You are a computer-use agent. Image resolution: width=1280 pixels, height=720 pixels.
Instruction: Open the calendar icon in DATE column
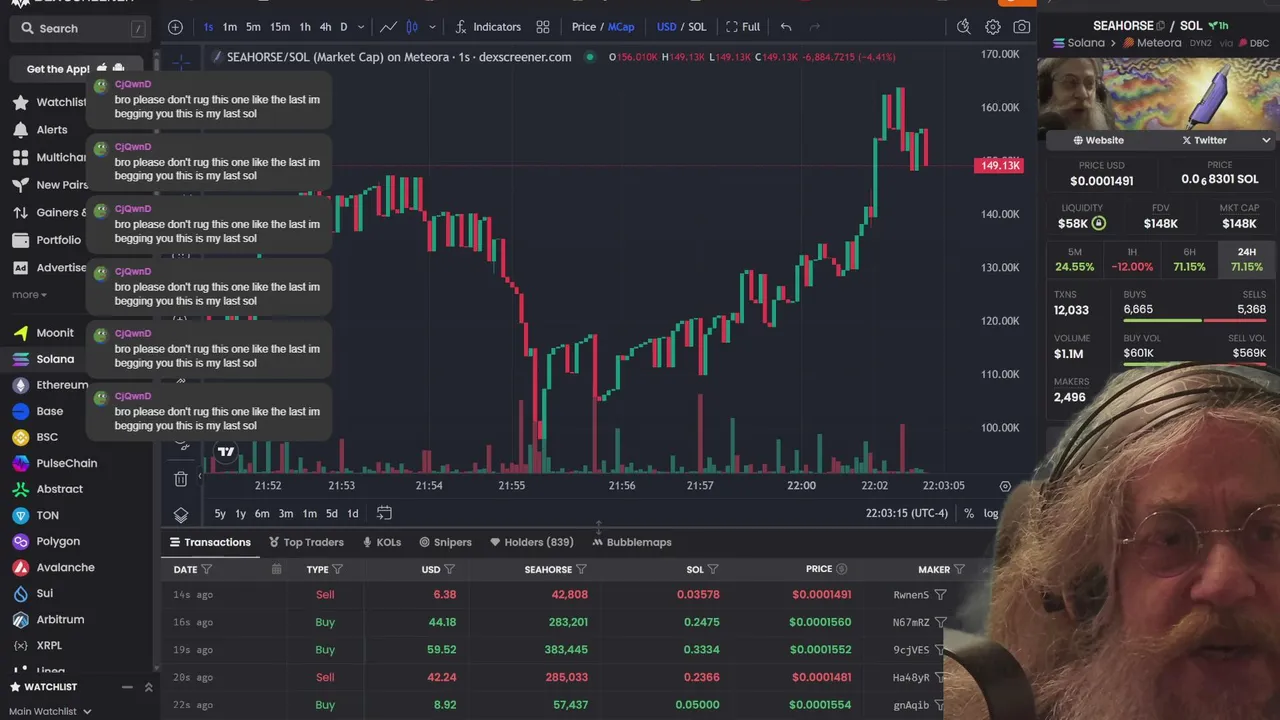pos(276,570)
